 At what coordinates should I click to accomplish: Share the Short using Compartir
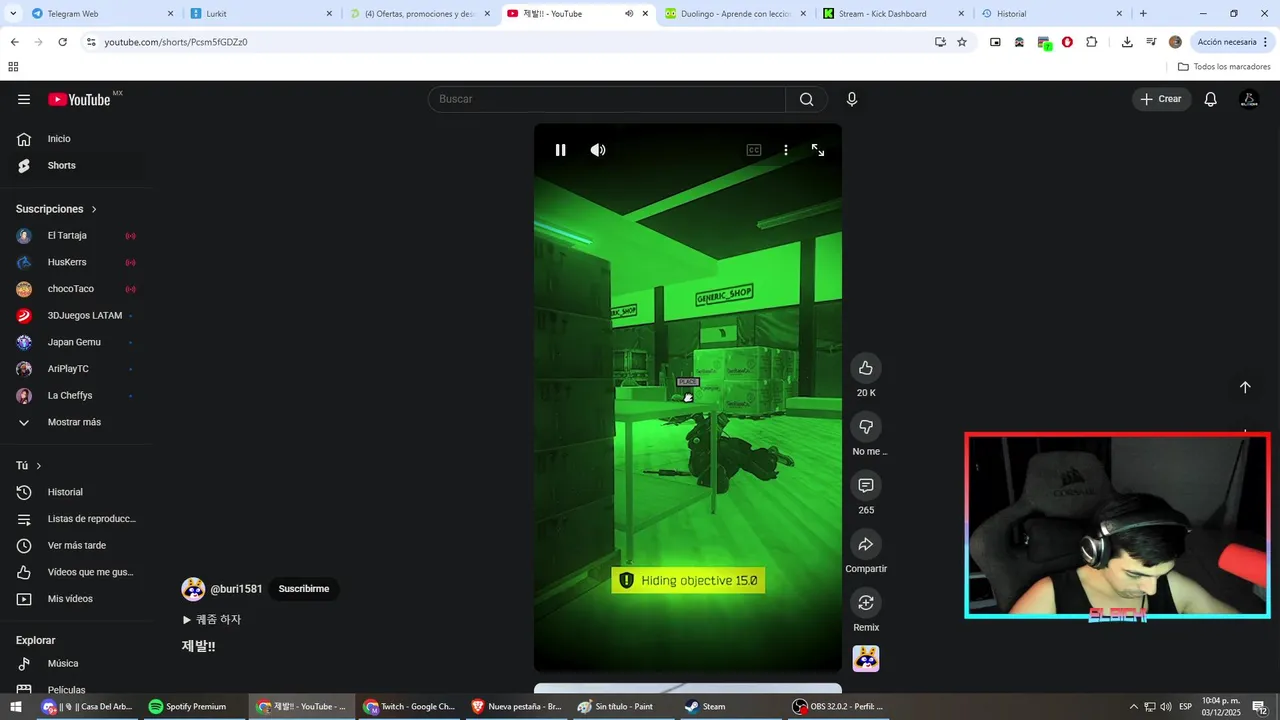[866, 544]
